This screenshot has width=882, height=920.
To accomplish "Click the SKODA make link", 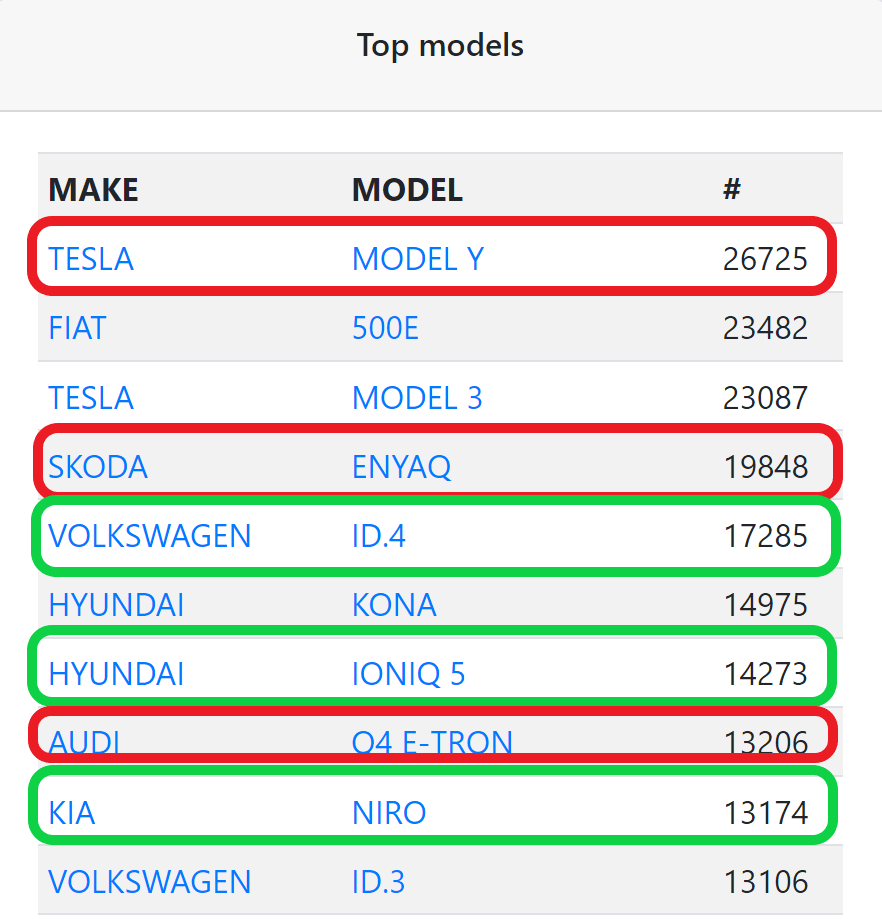I will [x=98, y=466].
